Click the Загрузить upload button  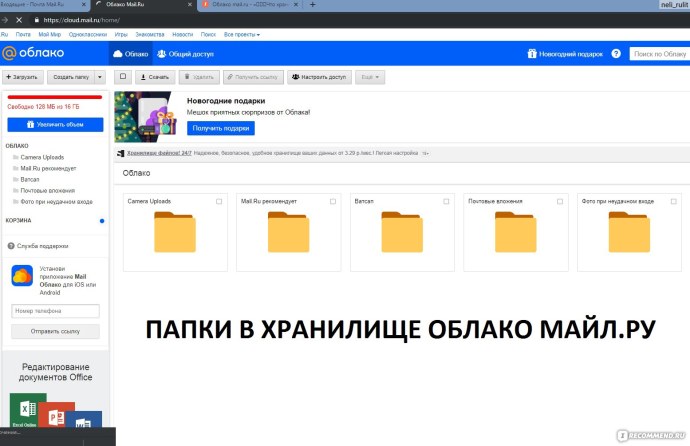pos(22,77)
